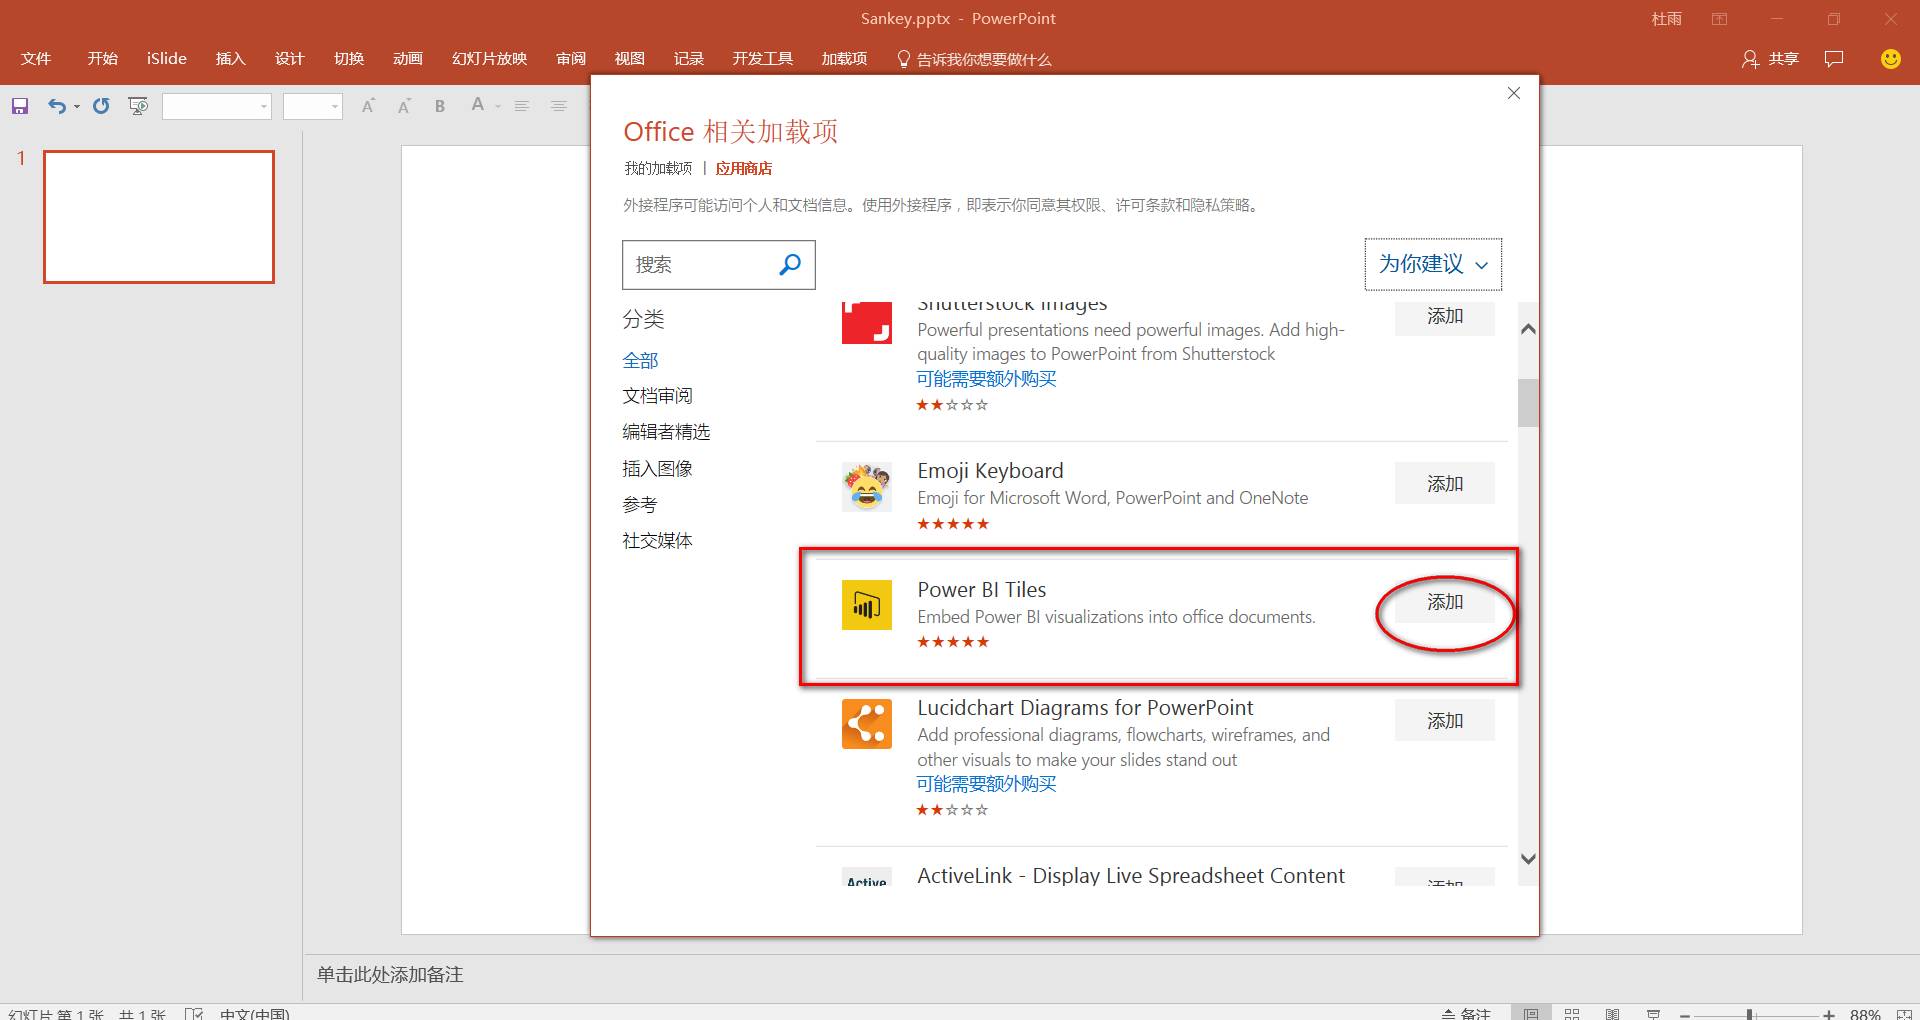Toggle Bold formatting icon
Viewport: 1920px width, 1020px height.
pos(440,106)
